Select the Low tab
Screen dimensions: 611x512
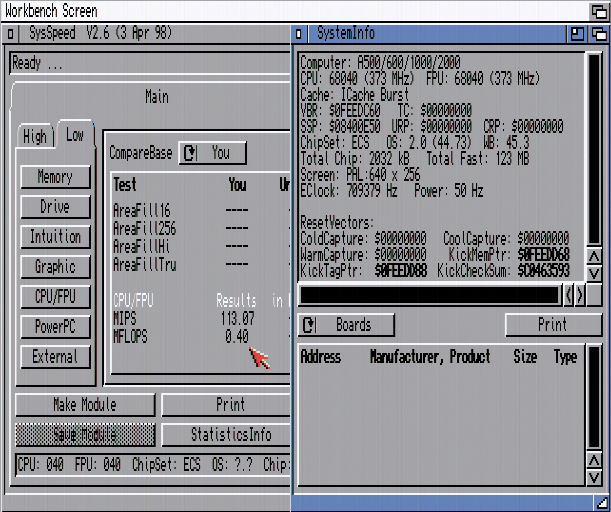(x=74, y=135)
